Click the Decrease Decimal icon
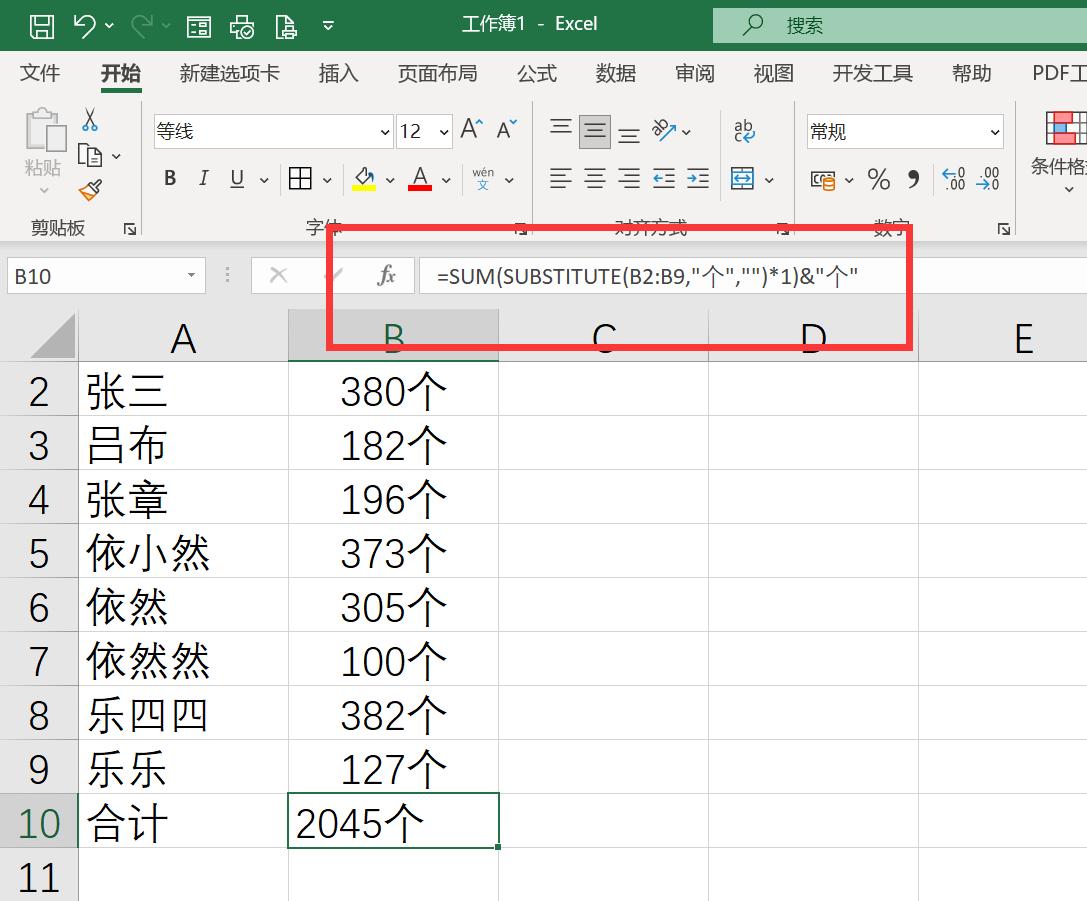 coord(989,180)
